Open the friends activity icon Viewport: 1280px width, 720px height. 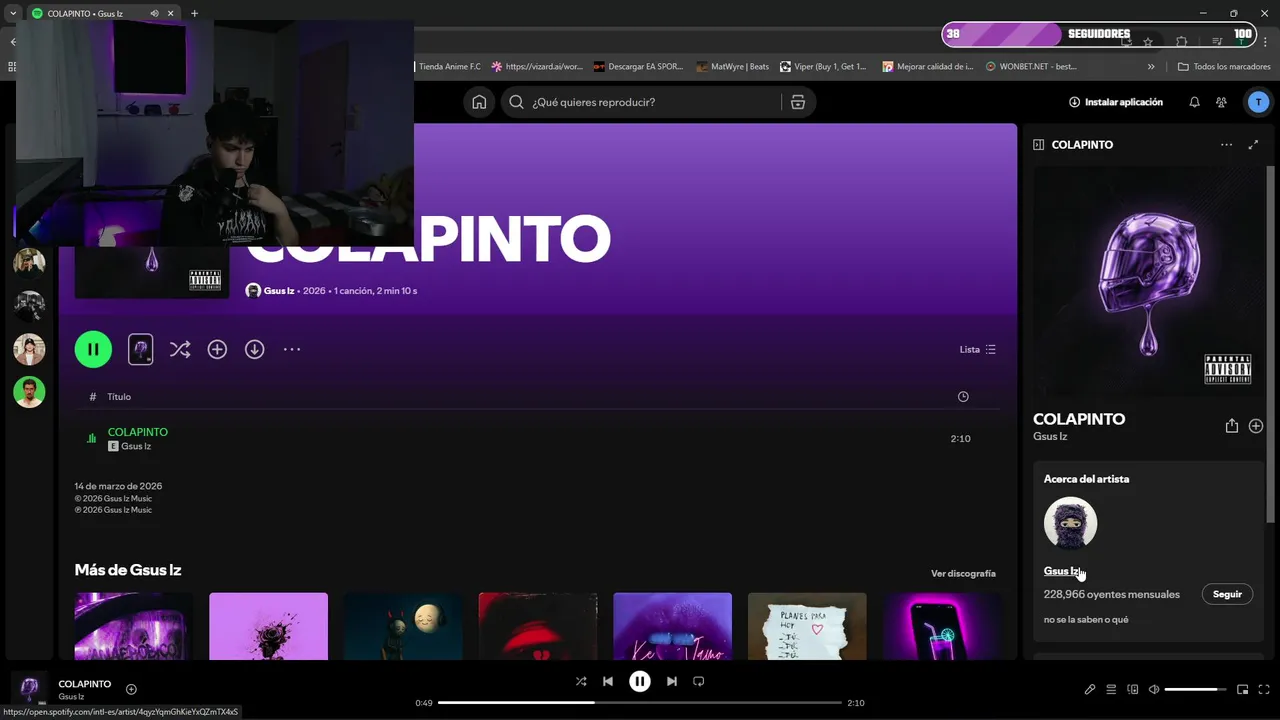click(1221, 102)
